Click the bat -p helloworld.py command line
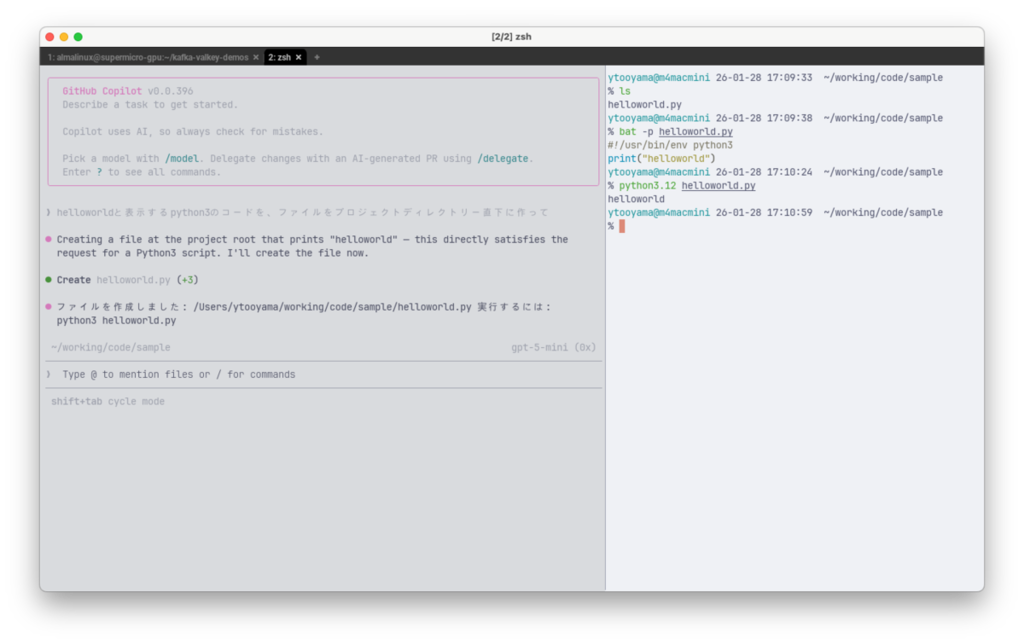 click(670, 132)
